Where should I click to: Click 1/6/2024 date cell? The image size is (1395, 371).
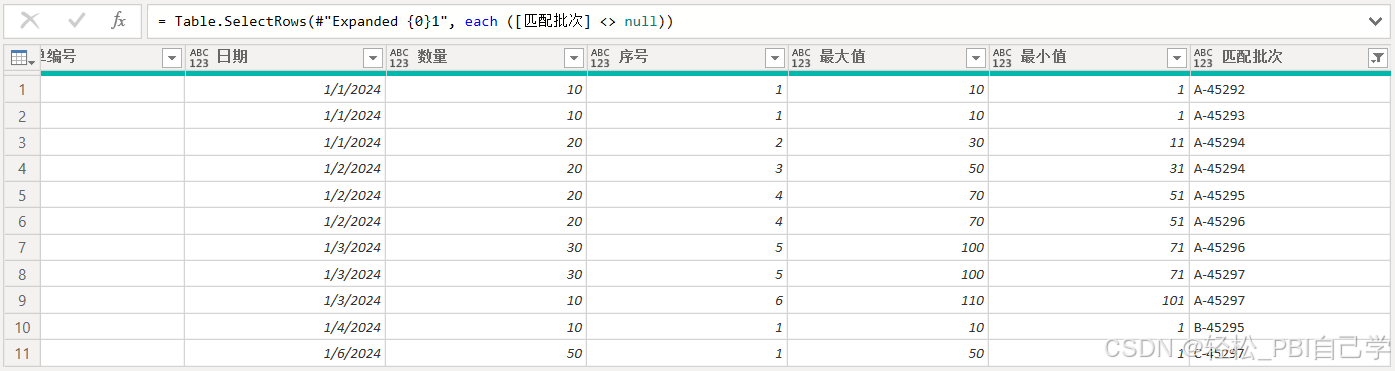pos(285,353)
